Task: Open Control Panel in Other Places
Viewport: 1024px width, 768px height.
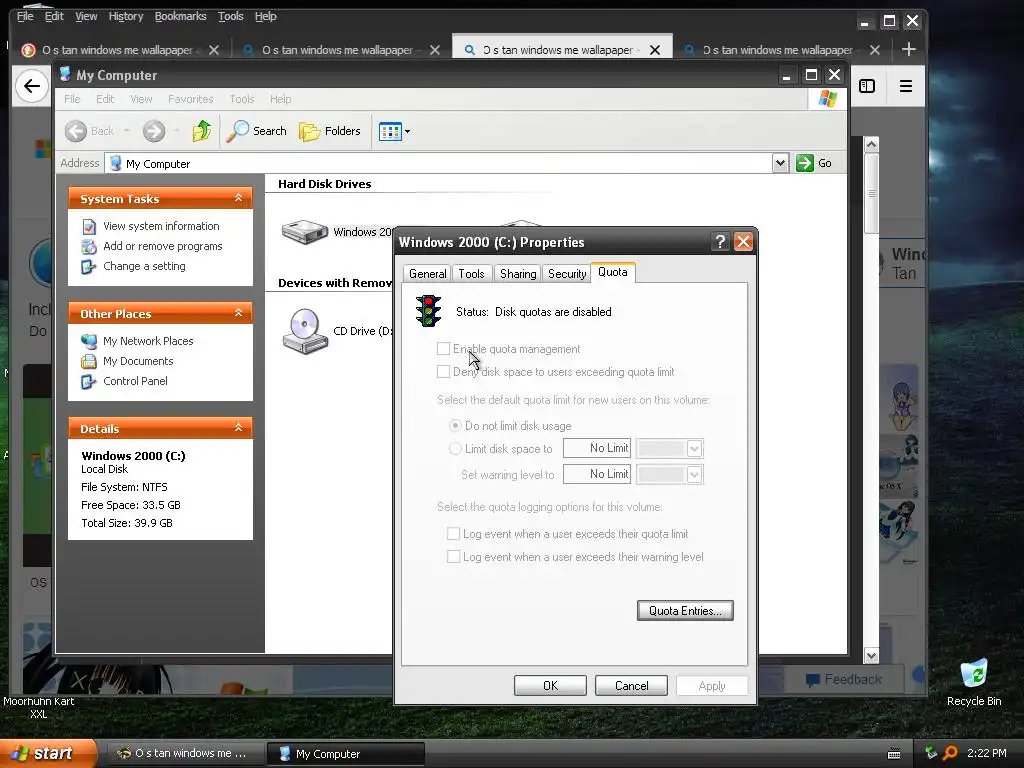Action: coord(135,381)
